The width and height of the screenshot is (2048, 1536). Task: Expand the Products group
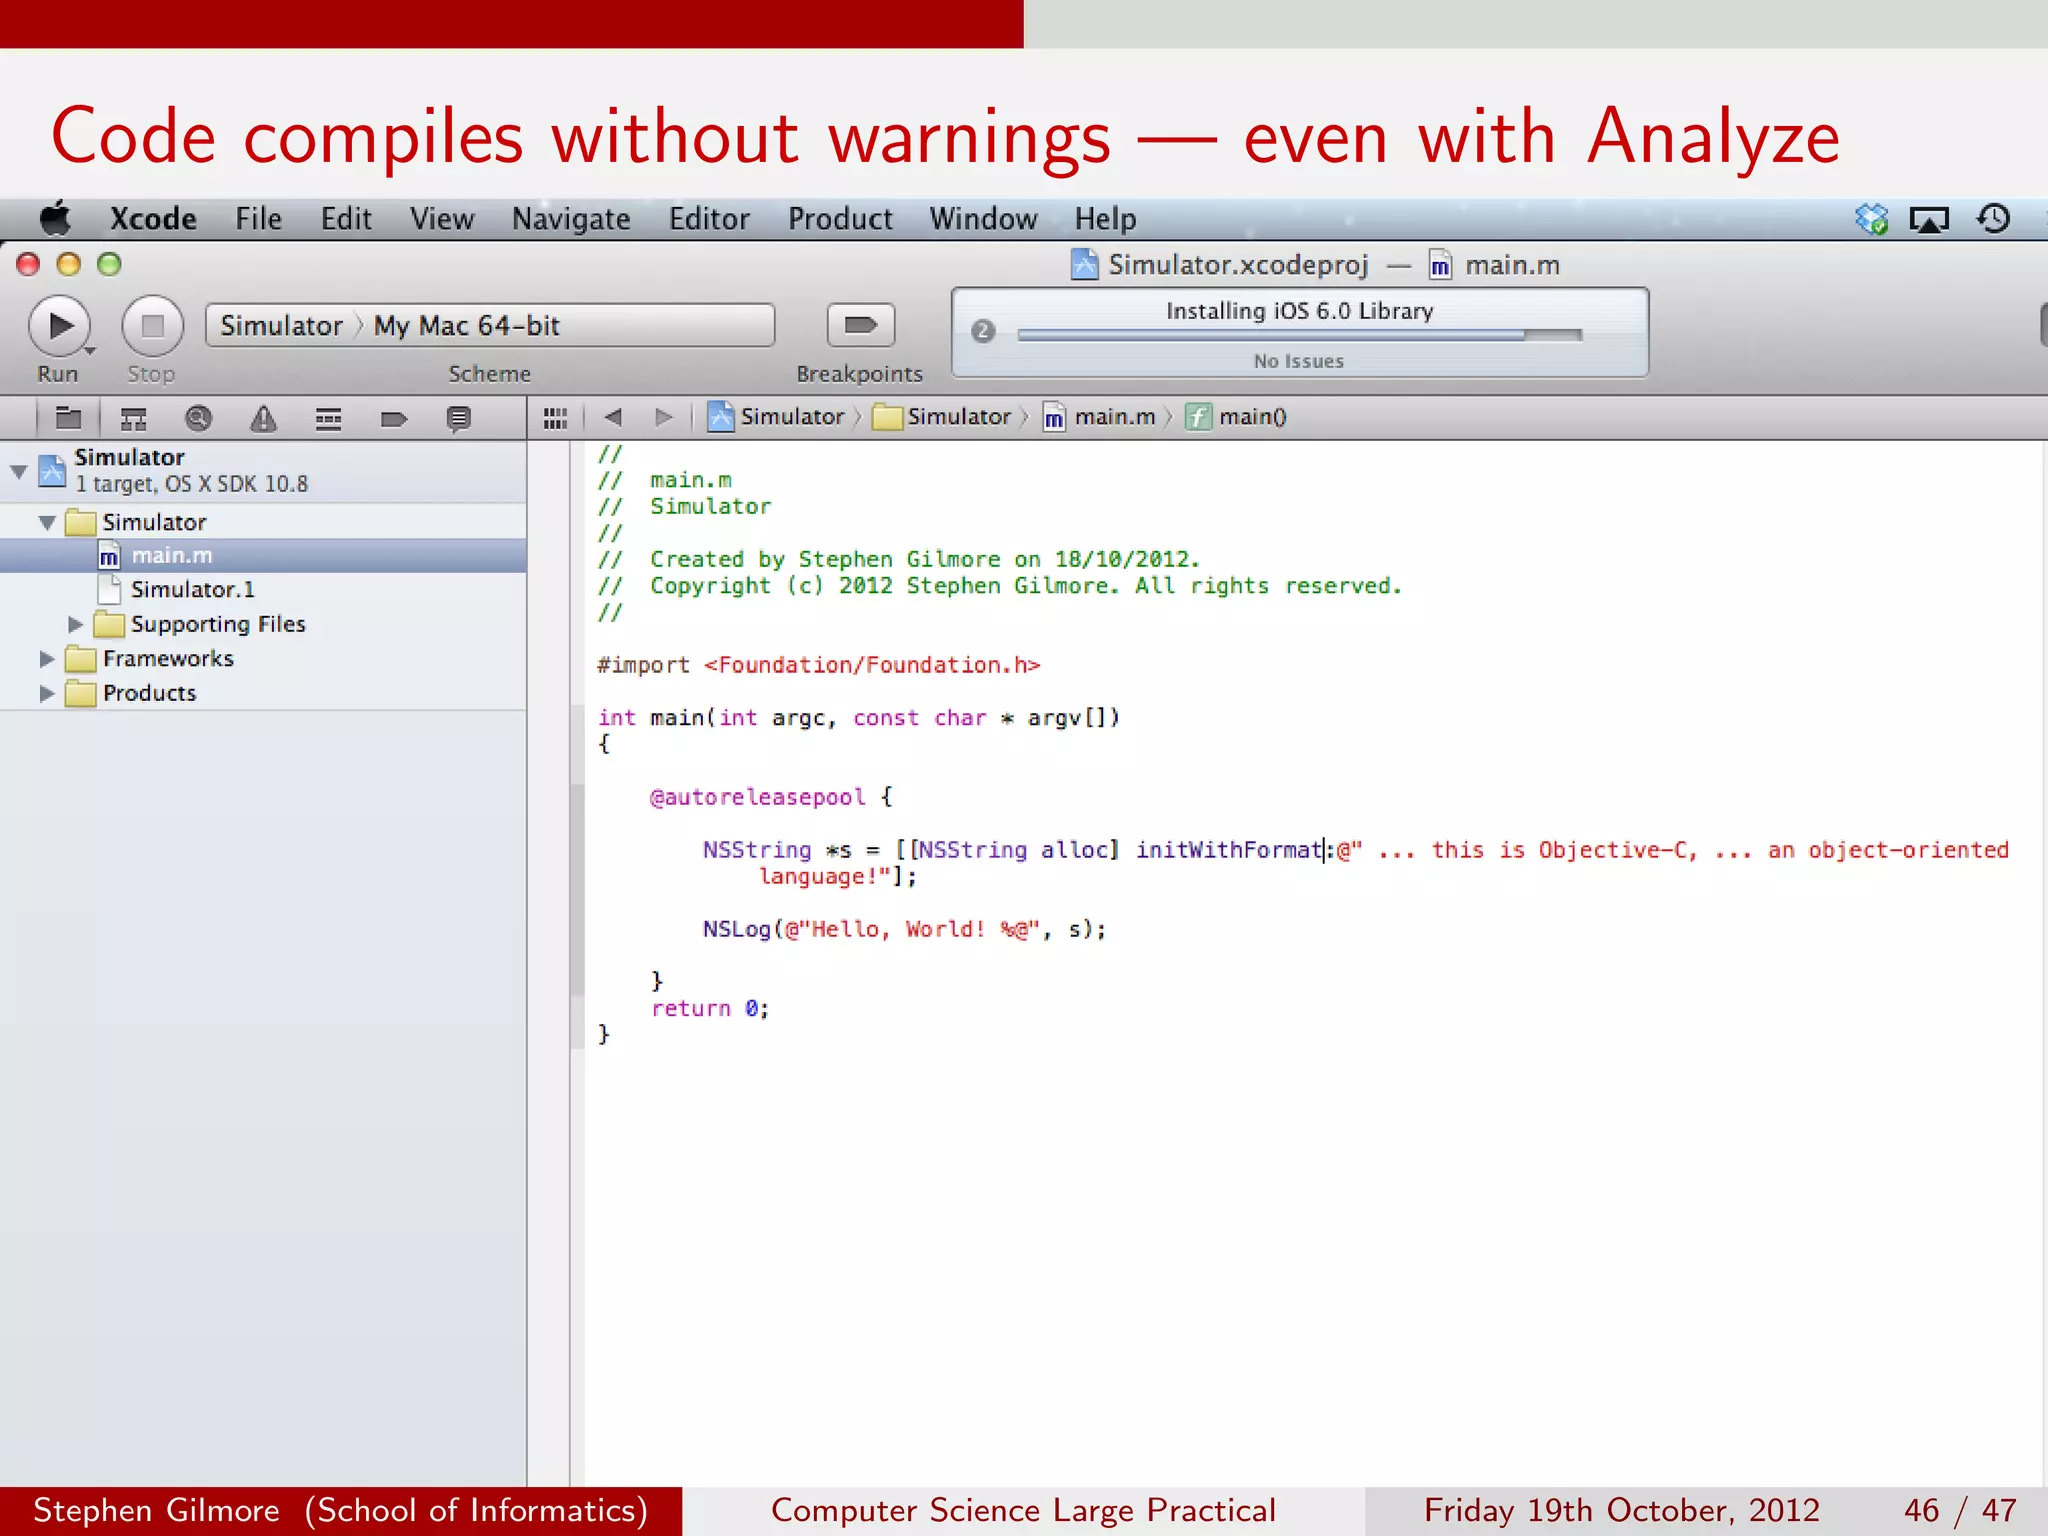click(46, 693)
